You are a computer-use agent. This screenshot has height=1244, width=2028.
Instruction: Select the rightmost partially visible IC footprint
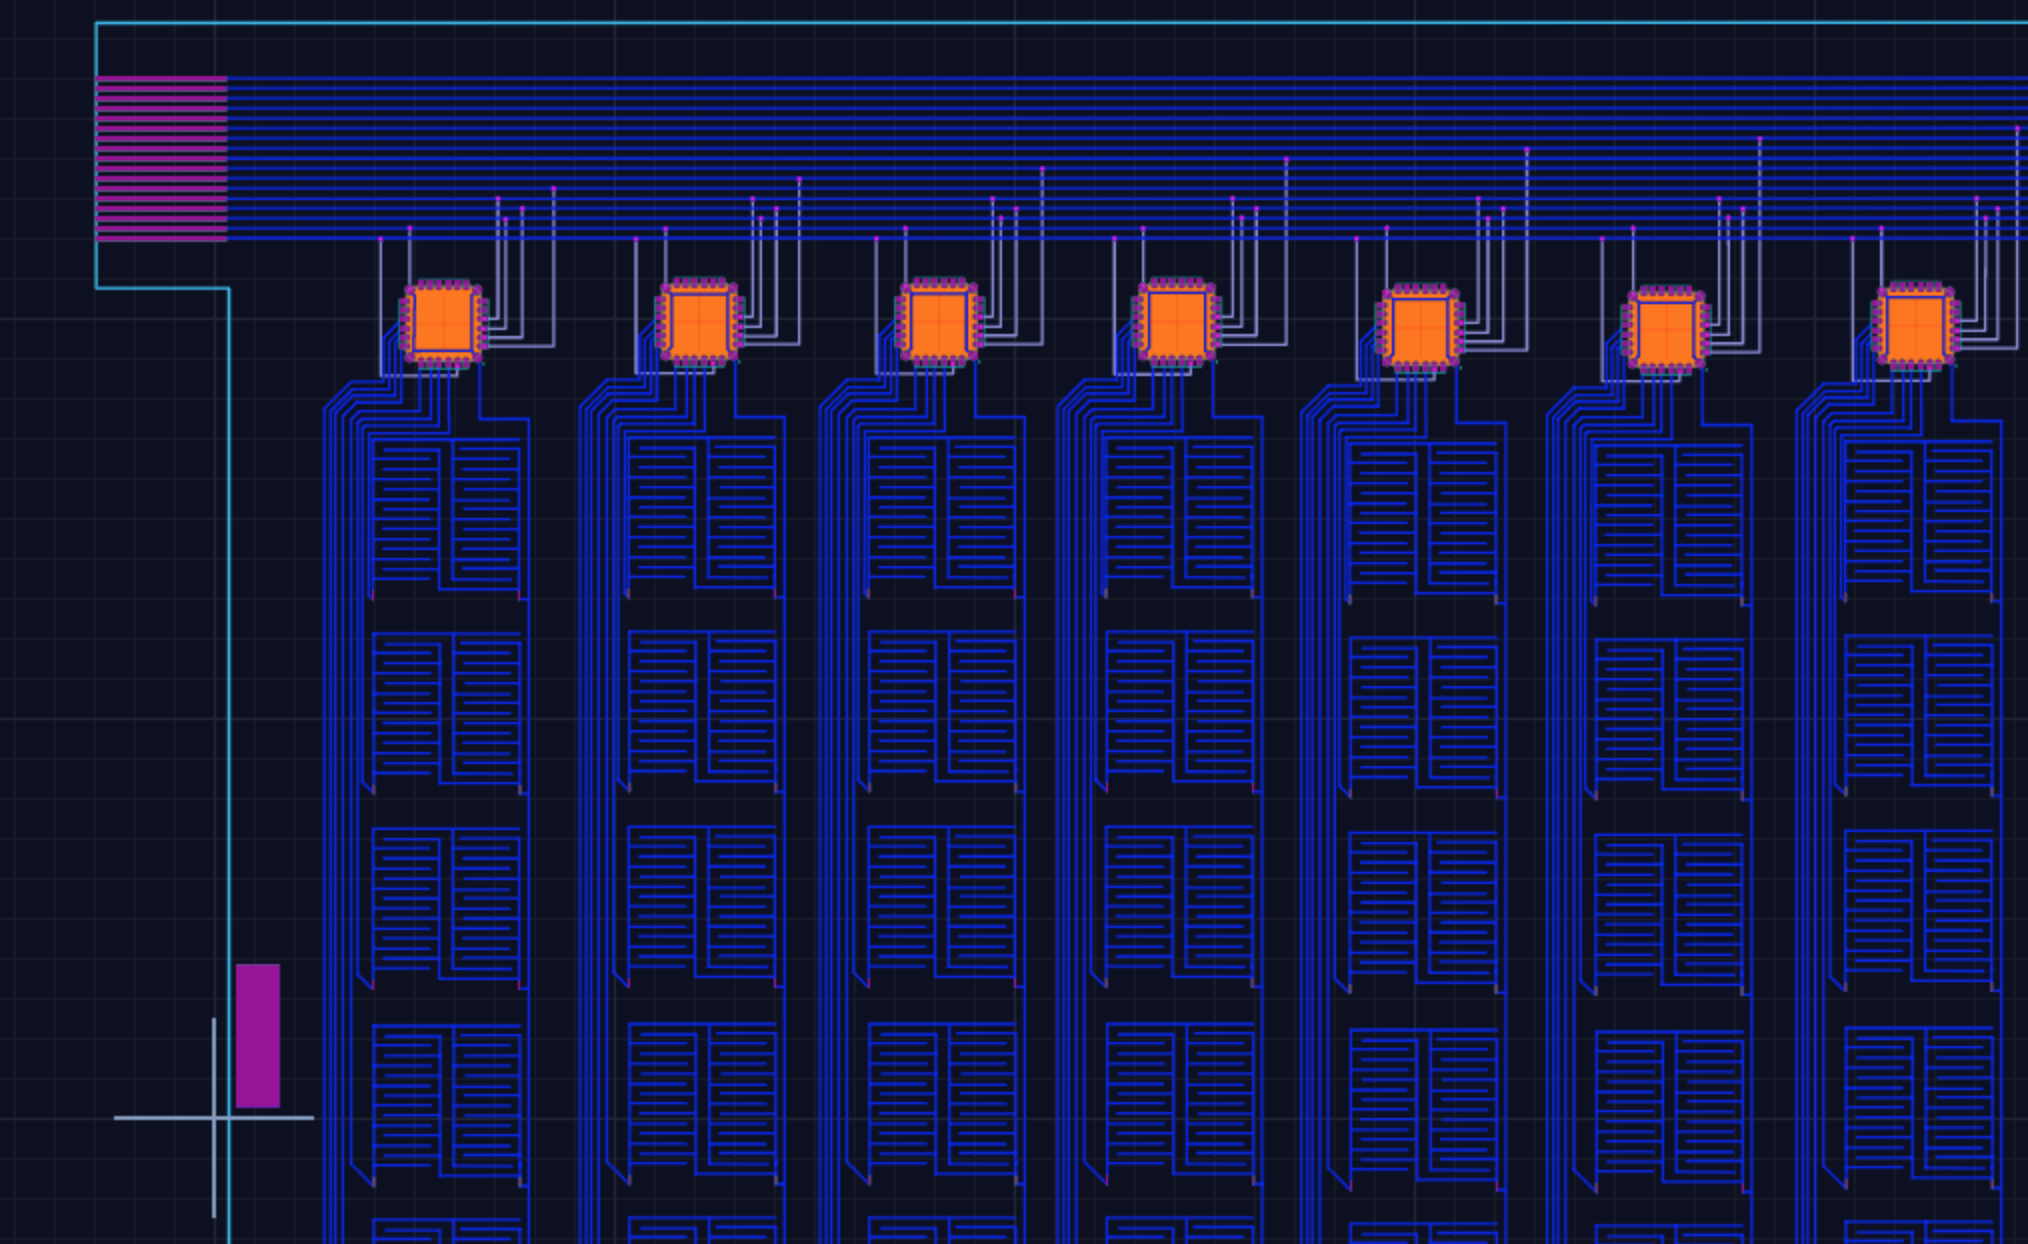(x=1915, y=325)
